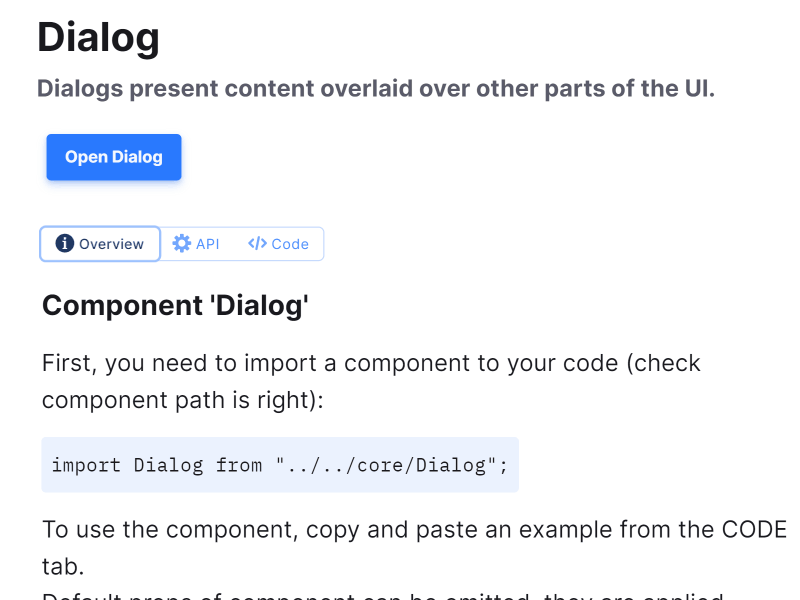Select the Code tab label
800x600 pixels.
click(x=290, y=244)
